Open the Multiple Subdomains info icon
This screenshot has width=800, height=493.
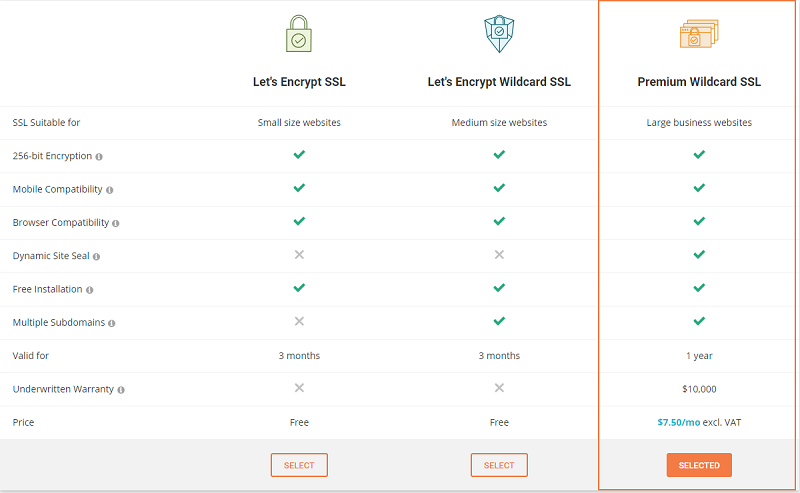[x=112, y=323]
